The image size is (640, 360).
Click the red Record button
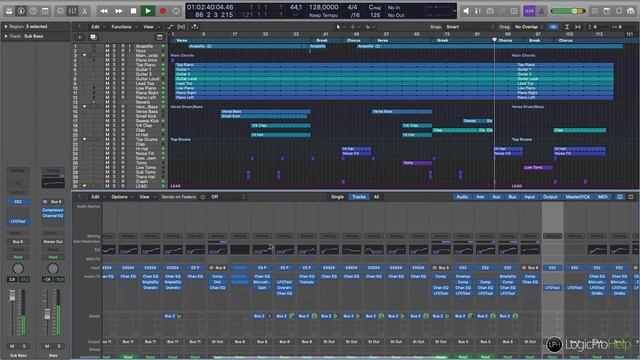coord(163,11)
